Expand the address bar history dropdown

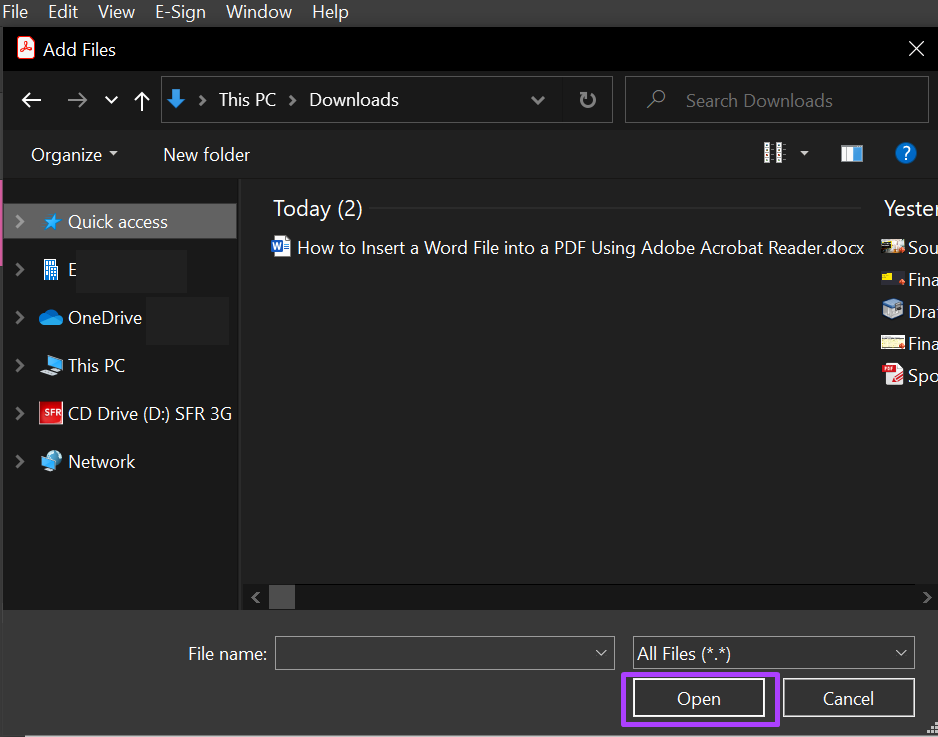(538, 100)
